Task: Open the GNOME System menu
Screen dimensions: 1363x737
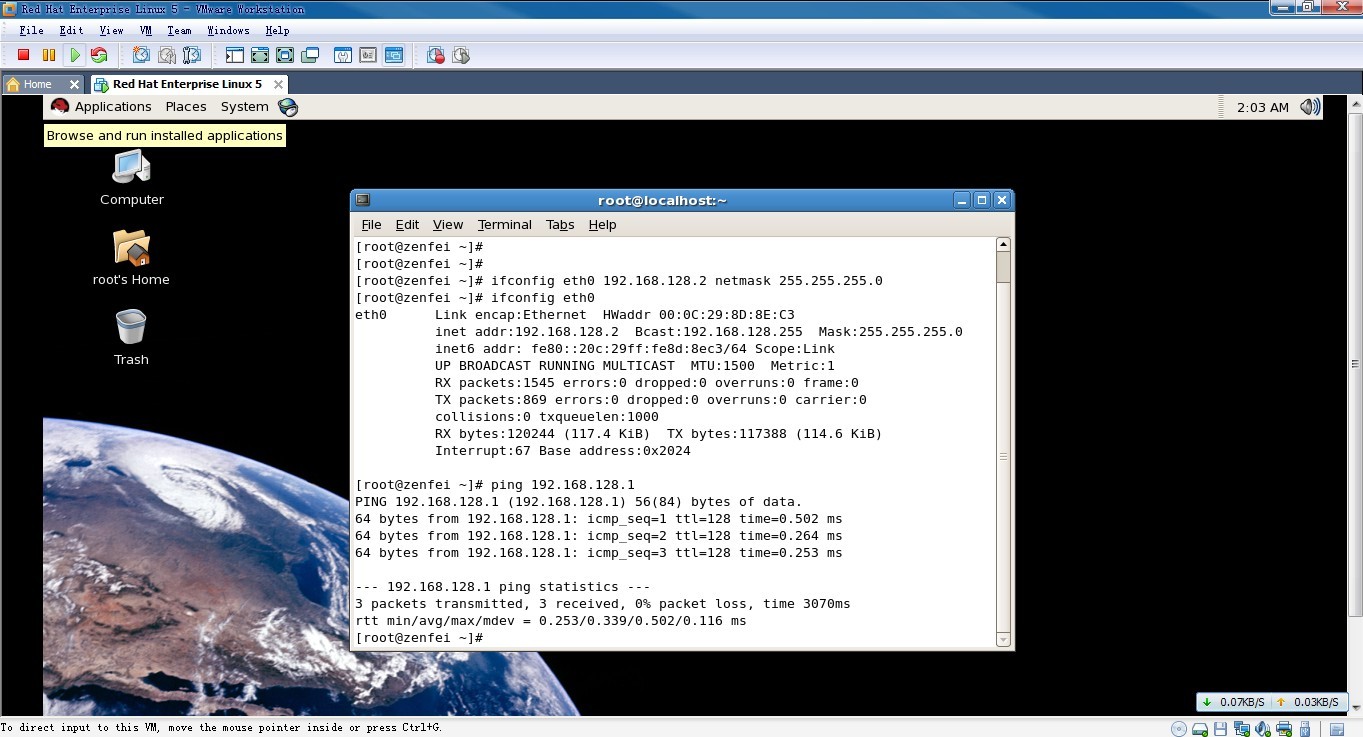Action: (x=245, y=107)
